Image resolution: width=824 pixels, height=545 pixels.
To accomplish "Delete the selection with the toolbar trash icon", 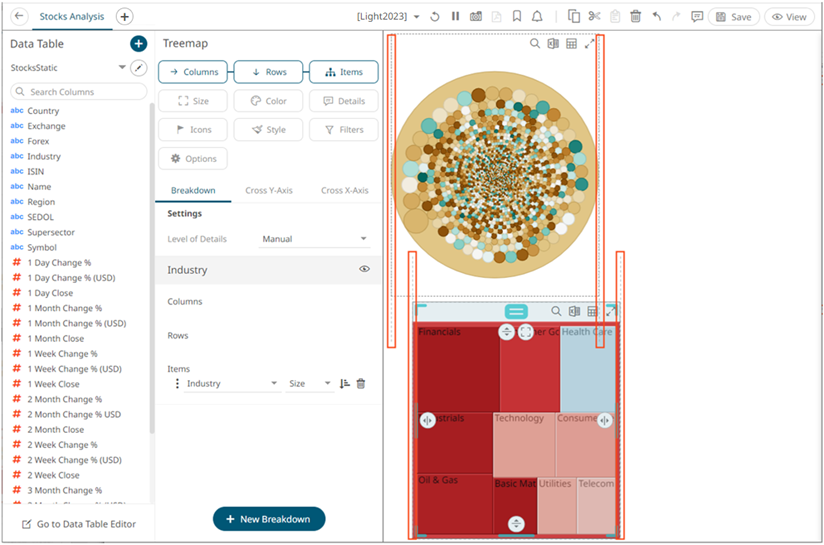I will tap(635, 16).
